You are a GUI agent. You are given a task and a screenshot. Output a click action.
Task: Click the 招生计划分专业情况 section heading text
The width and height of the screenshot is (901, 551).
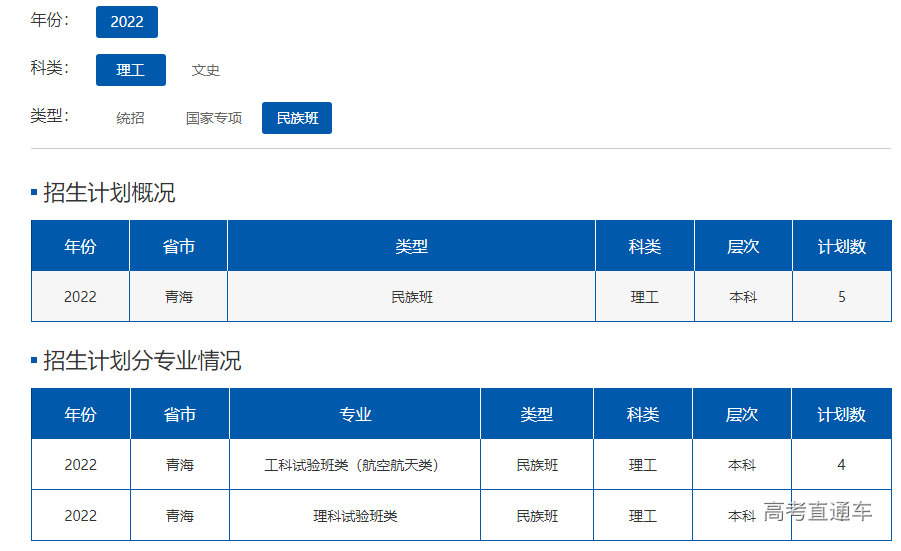coord(142,361)
